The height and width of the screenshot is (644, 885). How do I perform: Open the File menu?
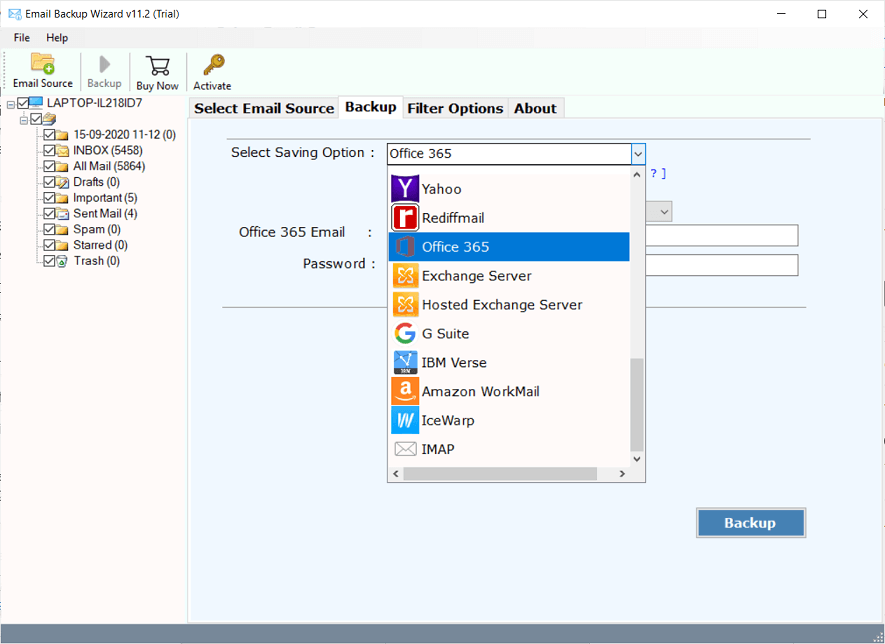point(21,37)
